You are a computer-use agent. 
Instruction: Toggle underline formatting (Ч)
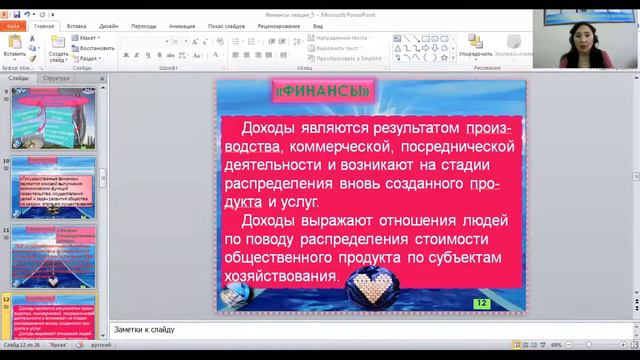pos(148,55)
